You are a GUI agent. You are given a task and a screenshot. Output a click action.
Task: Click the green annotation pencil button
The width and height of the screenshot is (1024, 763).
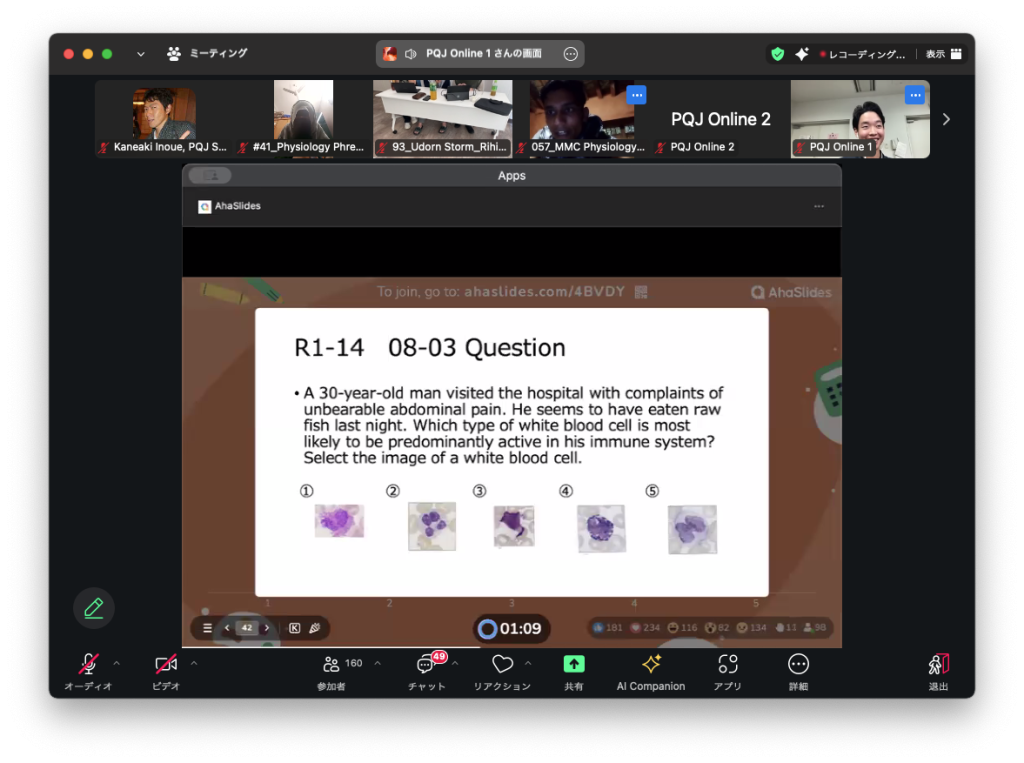(x=94, y=608)
